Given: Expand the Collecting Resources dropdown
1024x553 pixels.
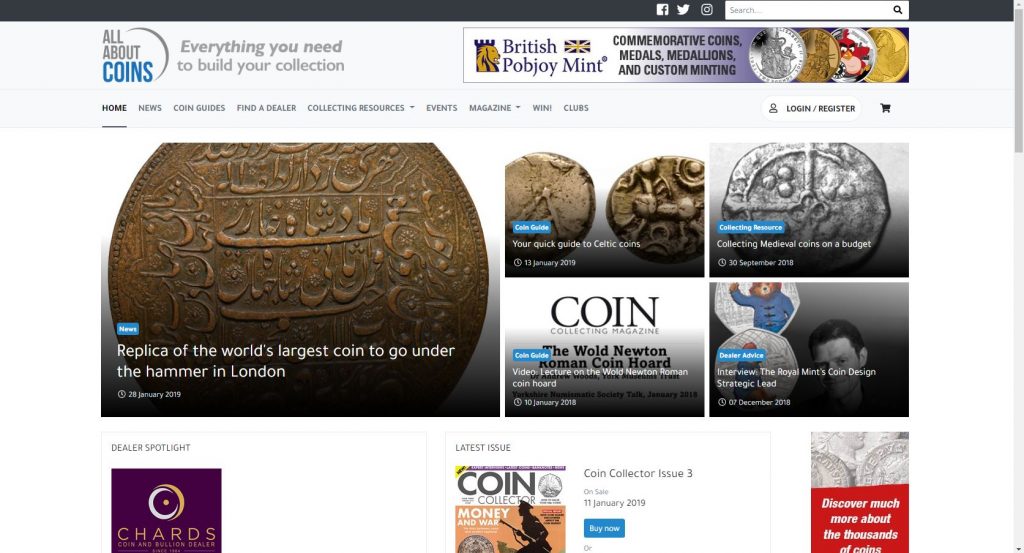Looking at the screenshot, I should point(360,108).
